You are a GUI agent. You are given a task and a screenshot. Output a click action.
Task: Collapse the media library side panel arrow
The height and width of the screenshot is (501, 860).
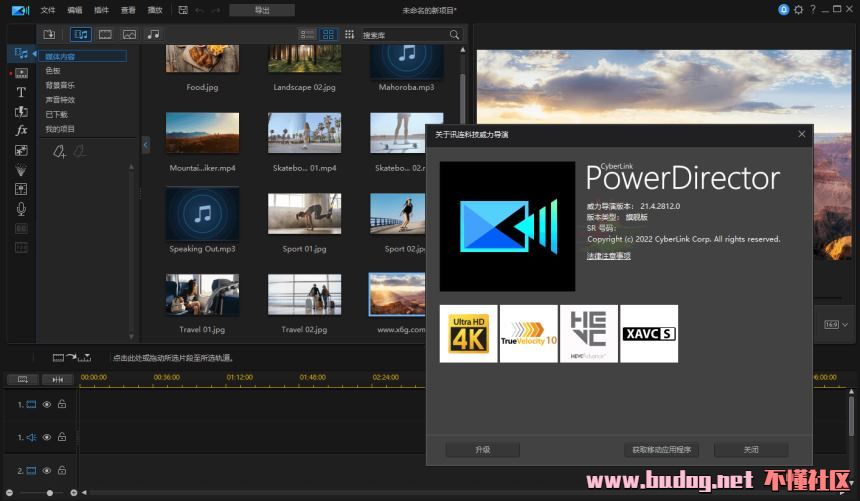(x=145, y=145)
